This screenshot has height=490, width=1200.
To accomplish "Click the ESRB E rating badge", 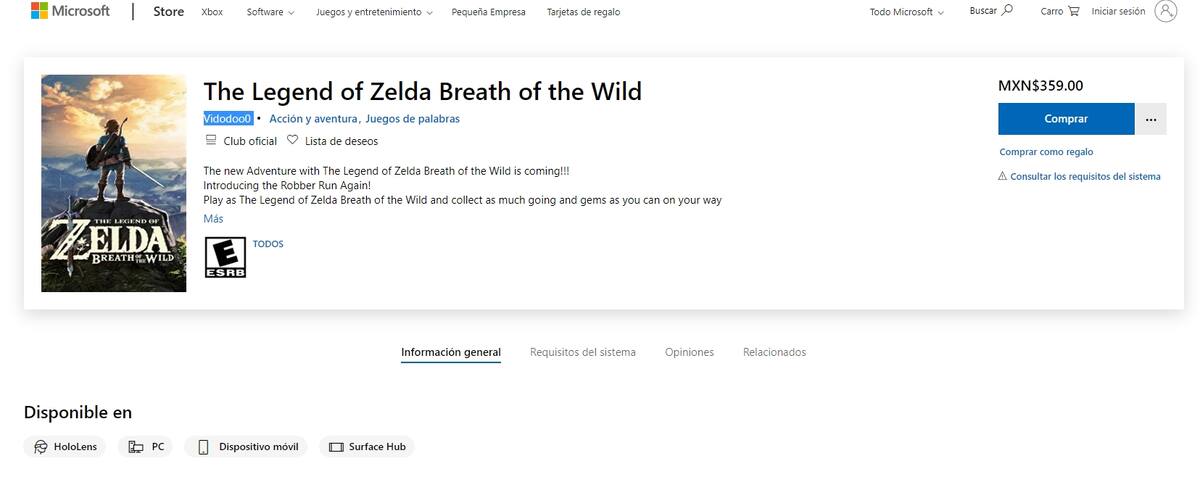I will click(225, 257).
